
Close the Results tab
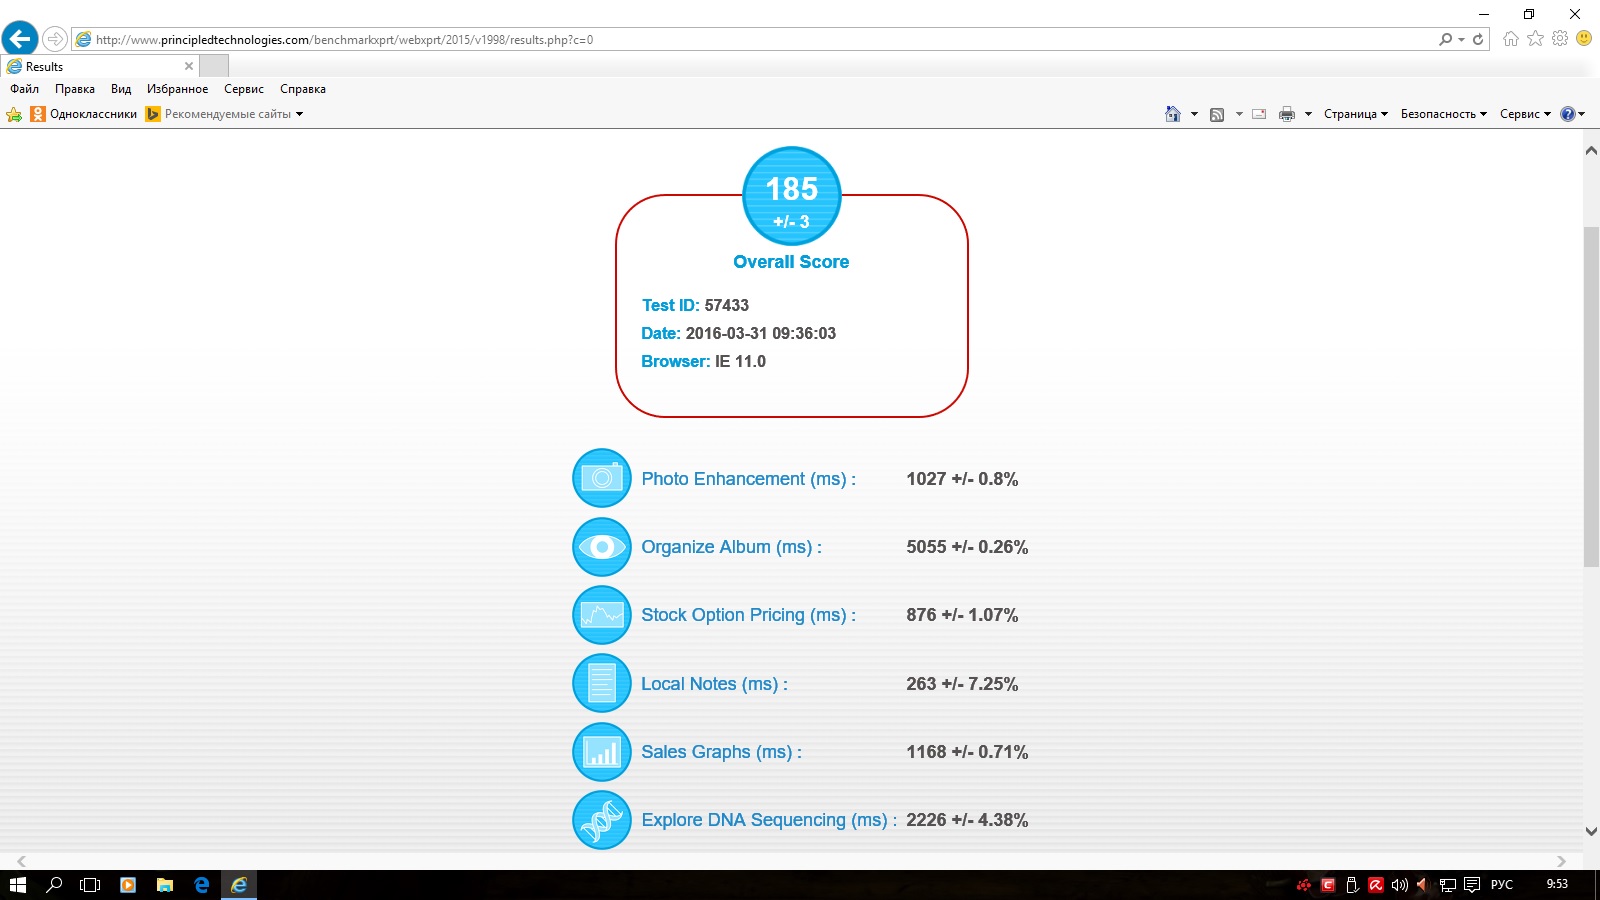189,66
